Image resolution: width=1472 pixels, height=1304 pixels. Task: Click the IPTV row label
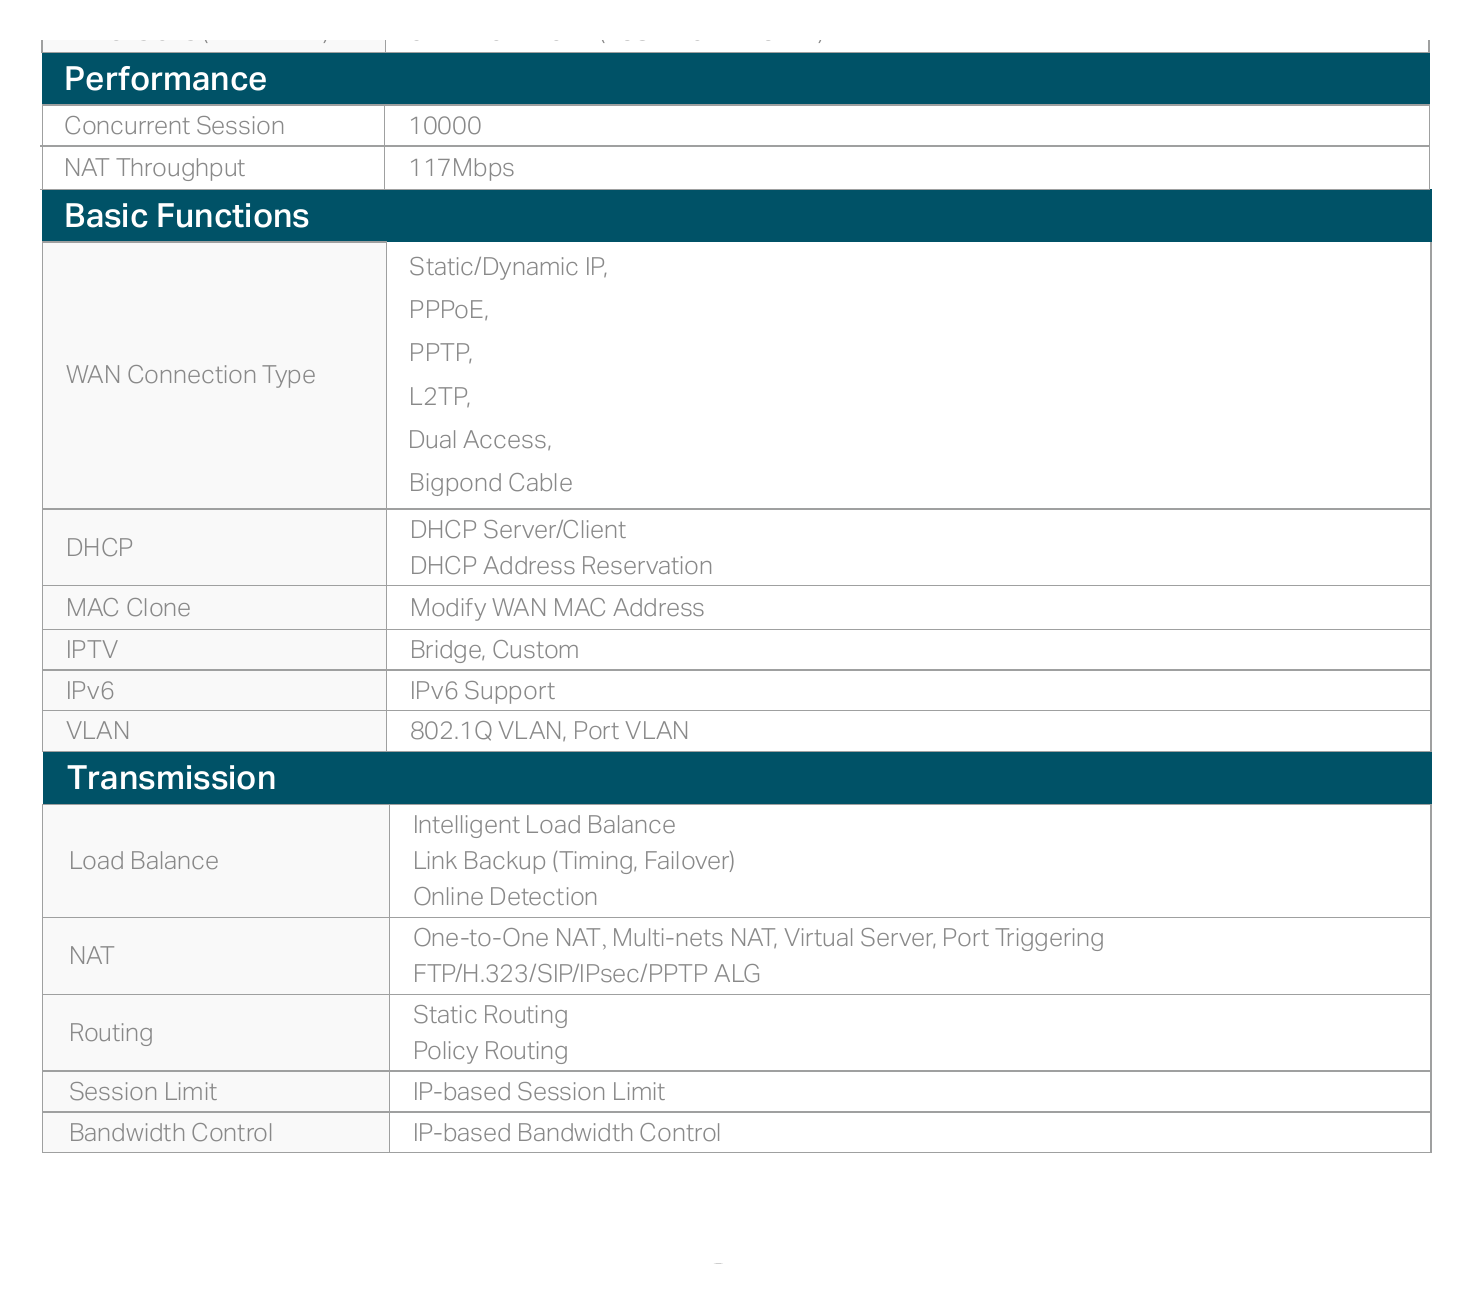[x=92, y=650]
